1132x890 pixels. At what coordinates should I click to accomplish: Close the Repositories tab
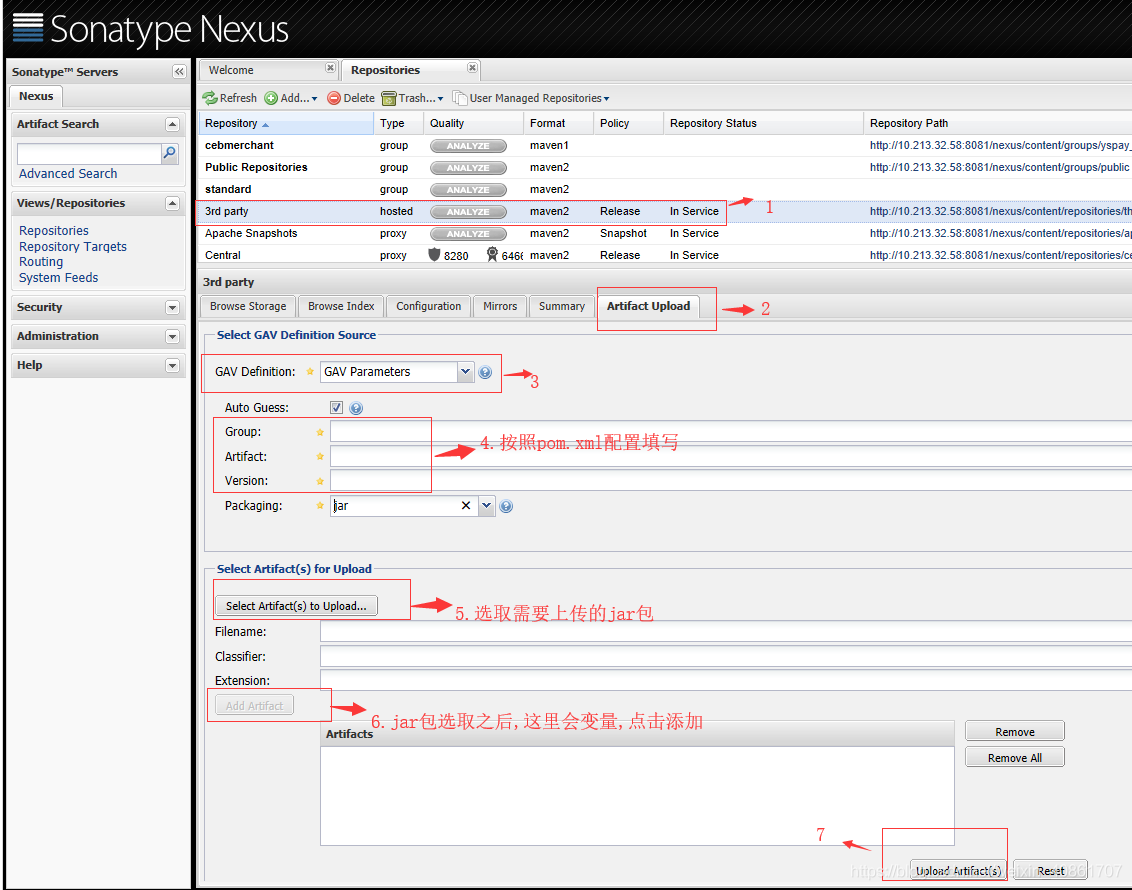click(x=472, y=68)
